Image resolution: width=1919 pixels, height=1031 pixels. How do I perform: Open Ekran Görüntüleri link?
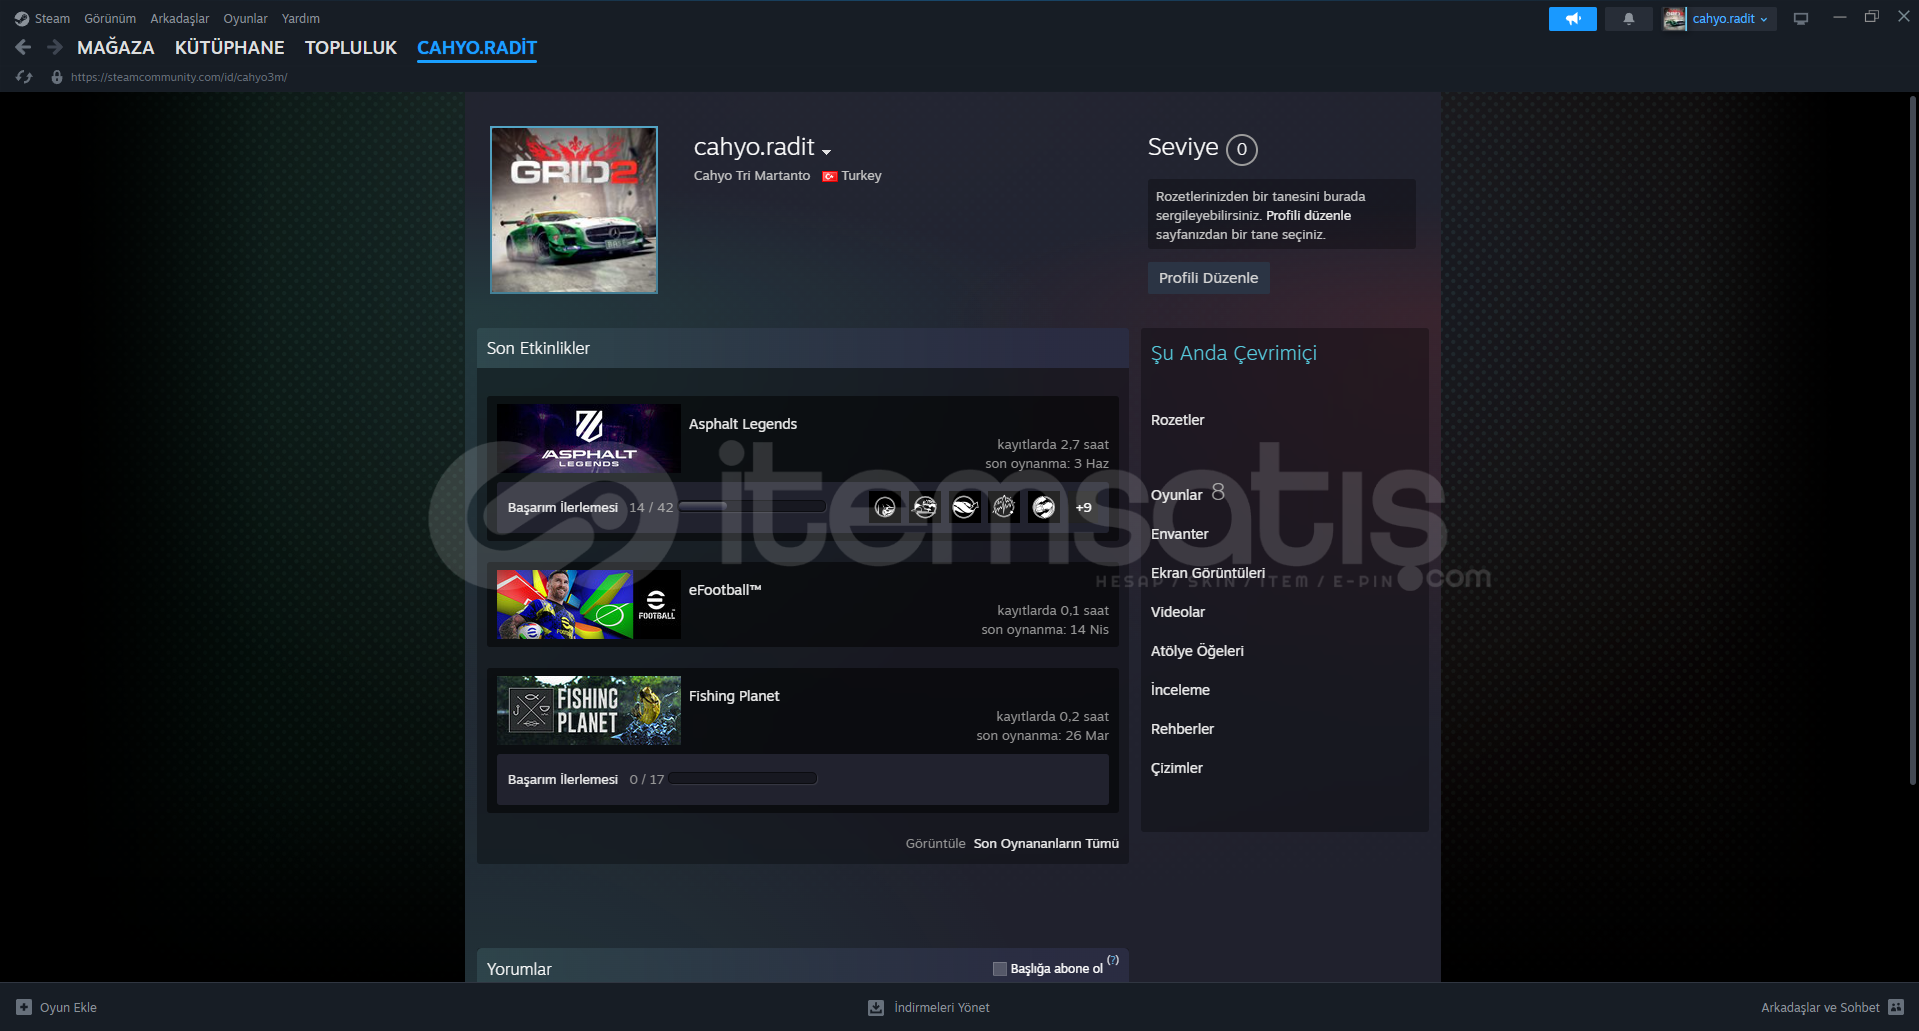coord(1208,573)
